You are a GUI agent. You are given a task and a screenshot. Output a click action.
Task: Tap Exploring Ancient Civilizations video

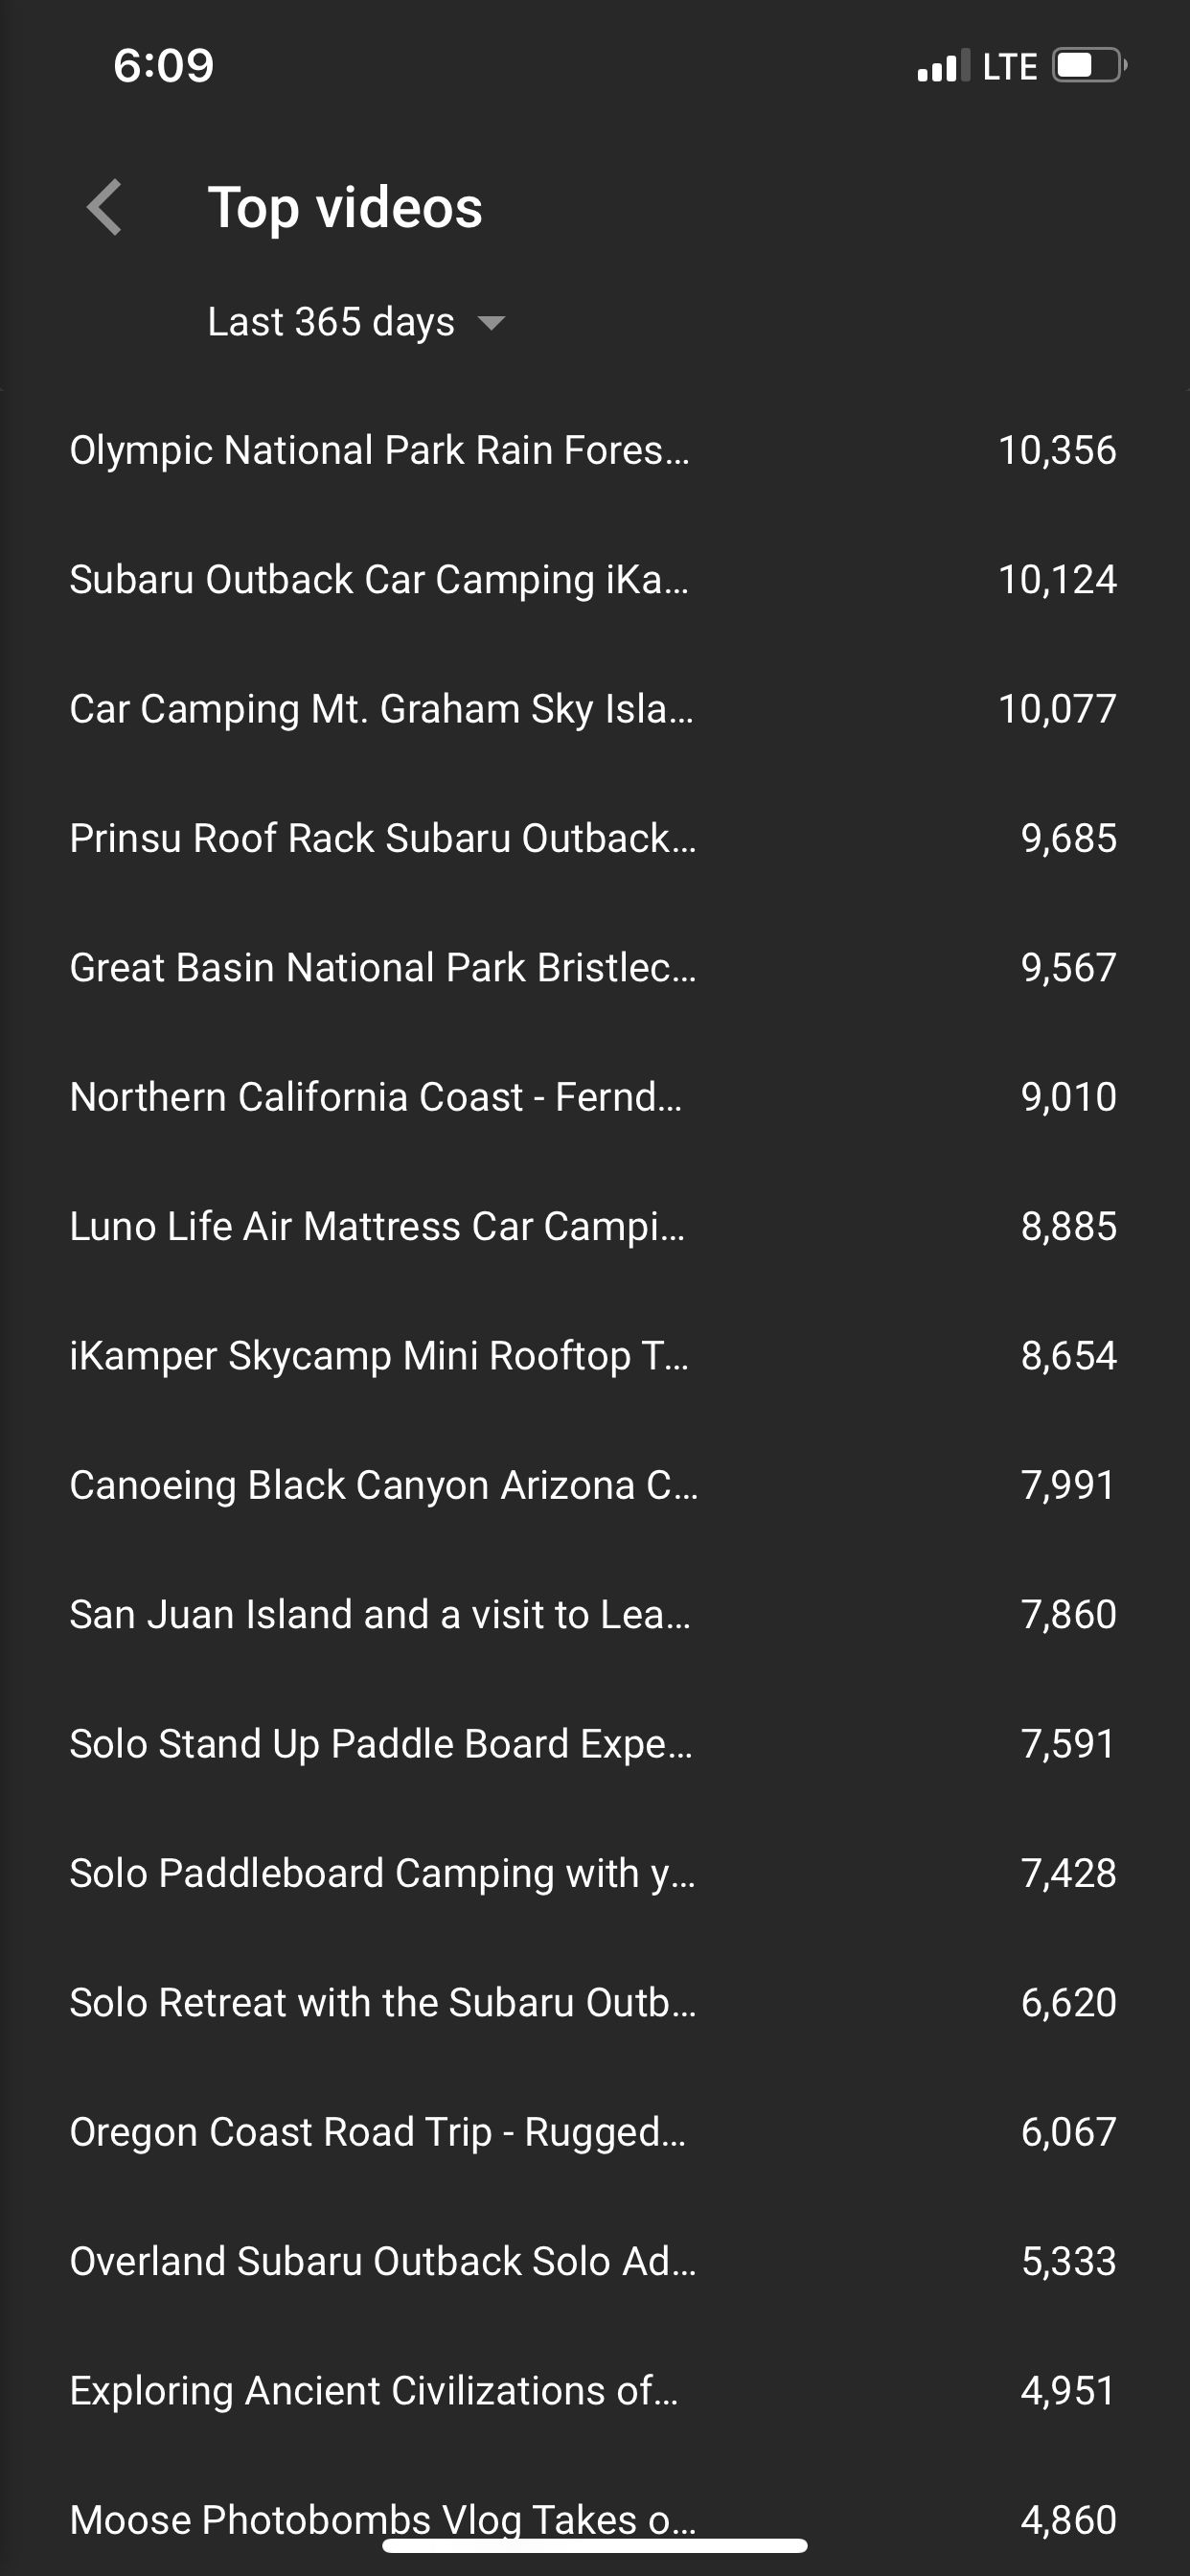point(374,2390)
